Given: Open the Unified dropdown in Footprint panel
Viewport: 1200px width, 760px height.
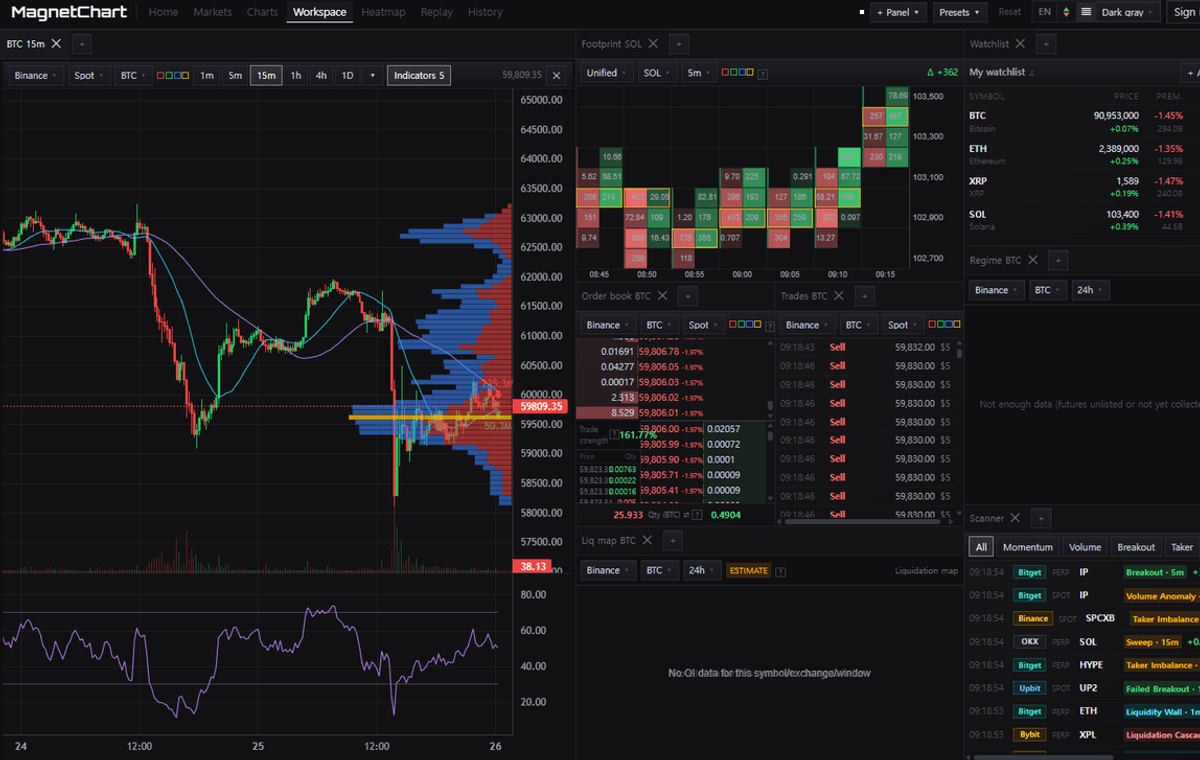Looking at the screenshot, I should pyautogui.click(x=607, y=73).
